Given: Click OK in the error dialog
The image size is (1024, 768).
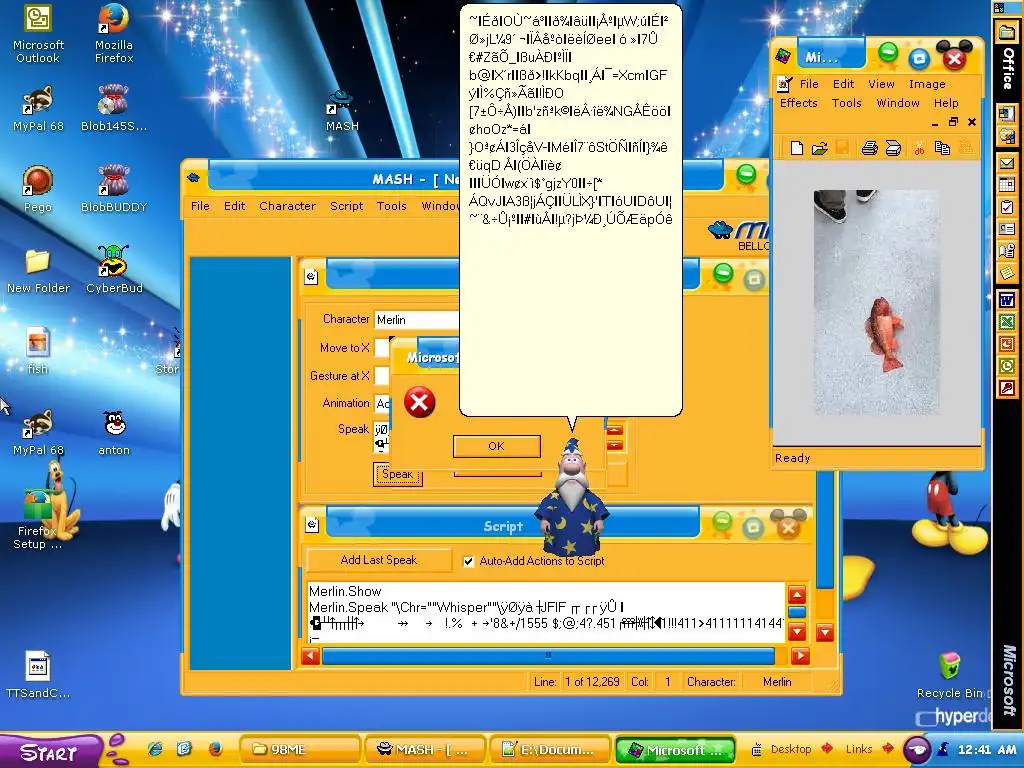Looking at the screenshot, I should (496, 446).
